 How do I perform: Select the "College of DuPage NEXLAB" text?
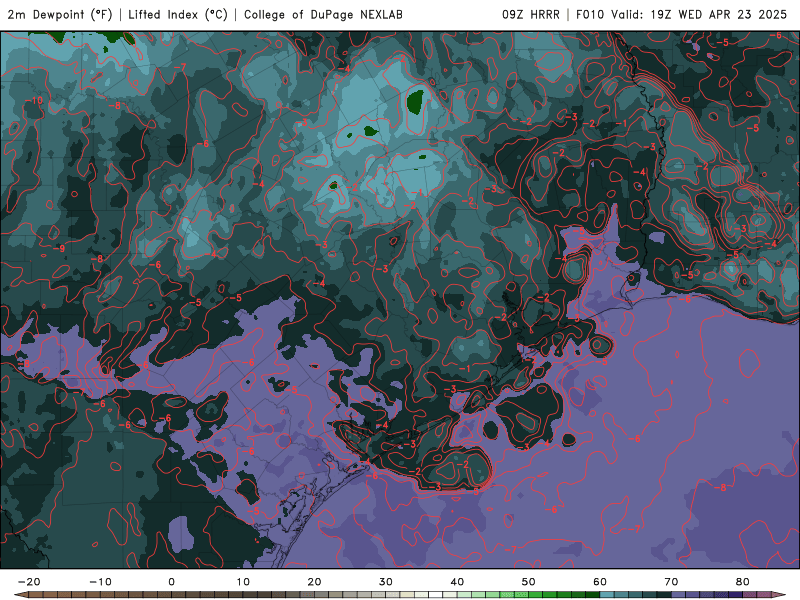click(323, 15)
